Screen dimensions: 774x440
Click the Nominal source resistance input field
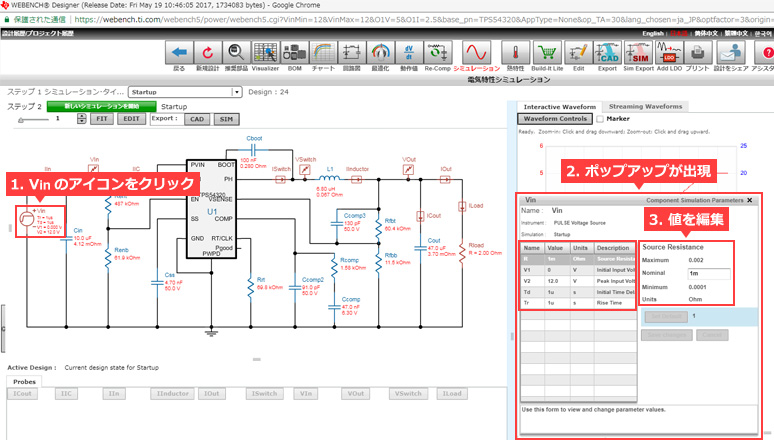(x=709, y=273)
